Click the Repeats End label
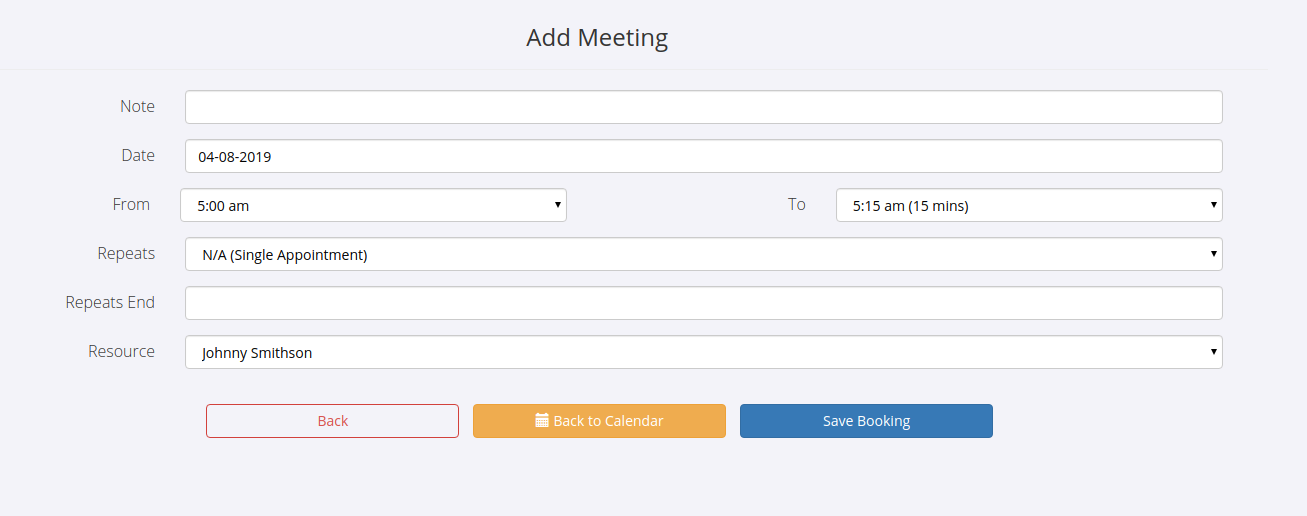Image resolution: width=1307 pixels, height=516 pixels. pos(110,302)
